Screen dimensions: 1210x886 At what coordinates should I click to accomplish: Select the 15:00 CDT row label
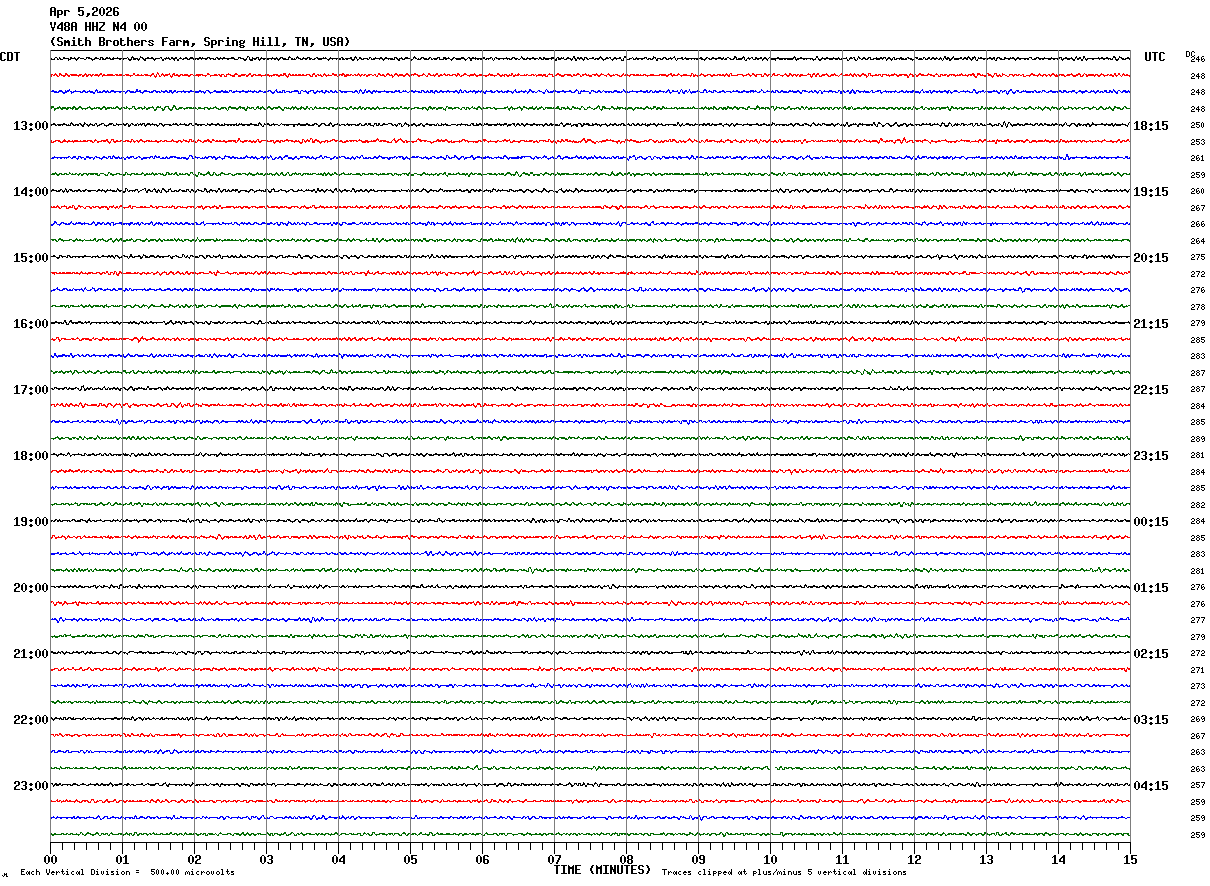31,258
